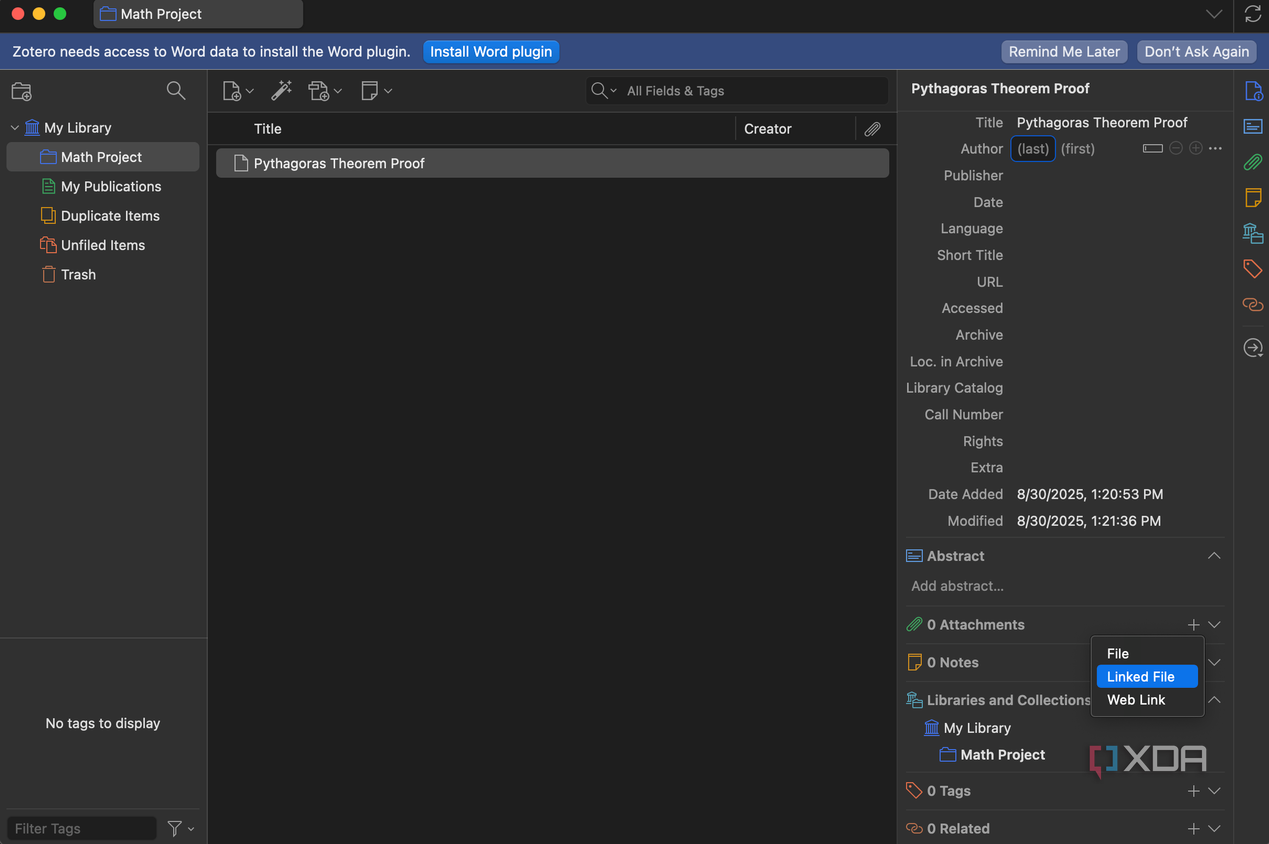Click Don't Ask Again button
This screenshot has height=844, width=1269.
[1197, 52]
